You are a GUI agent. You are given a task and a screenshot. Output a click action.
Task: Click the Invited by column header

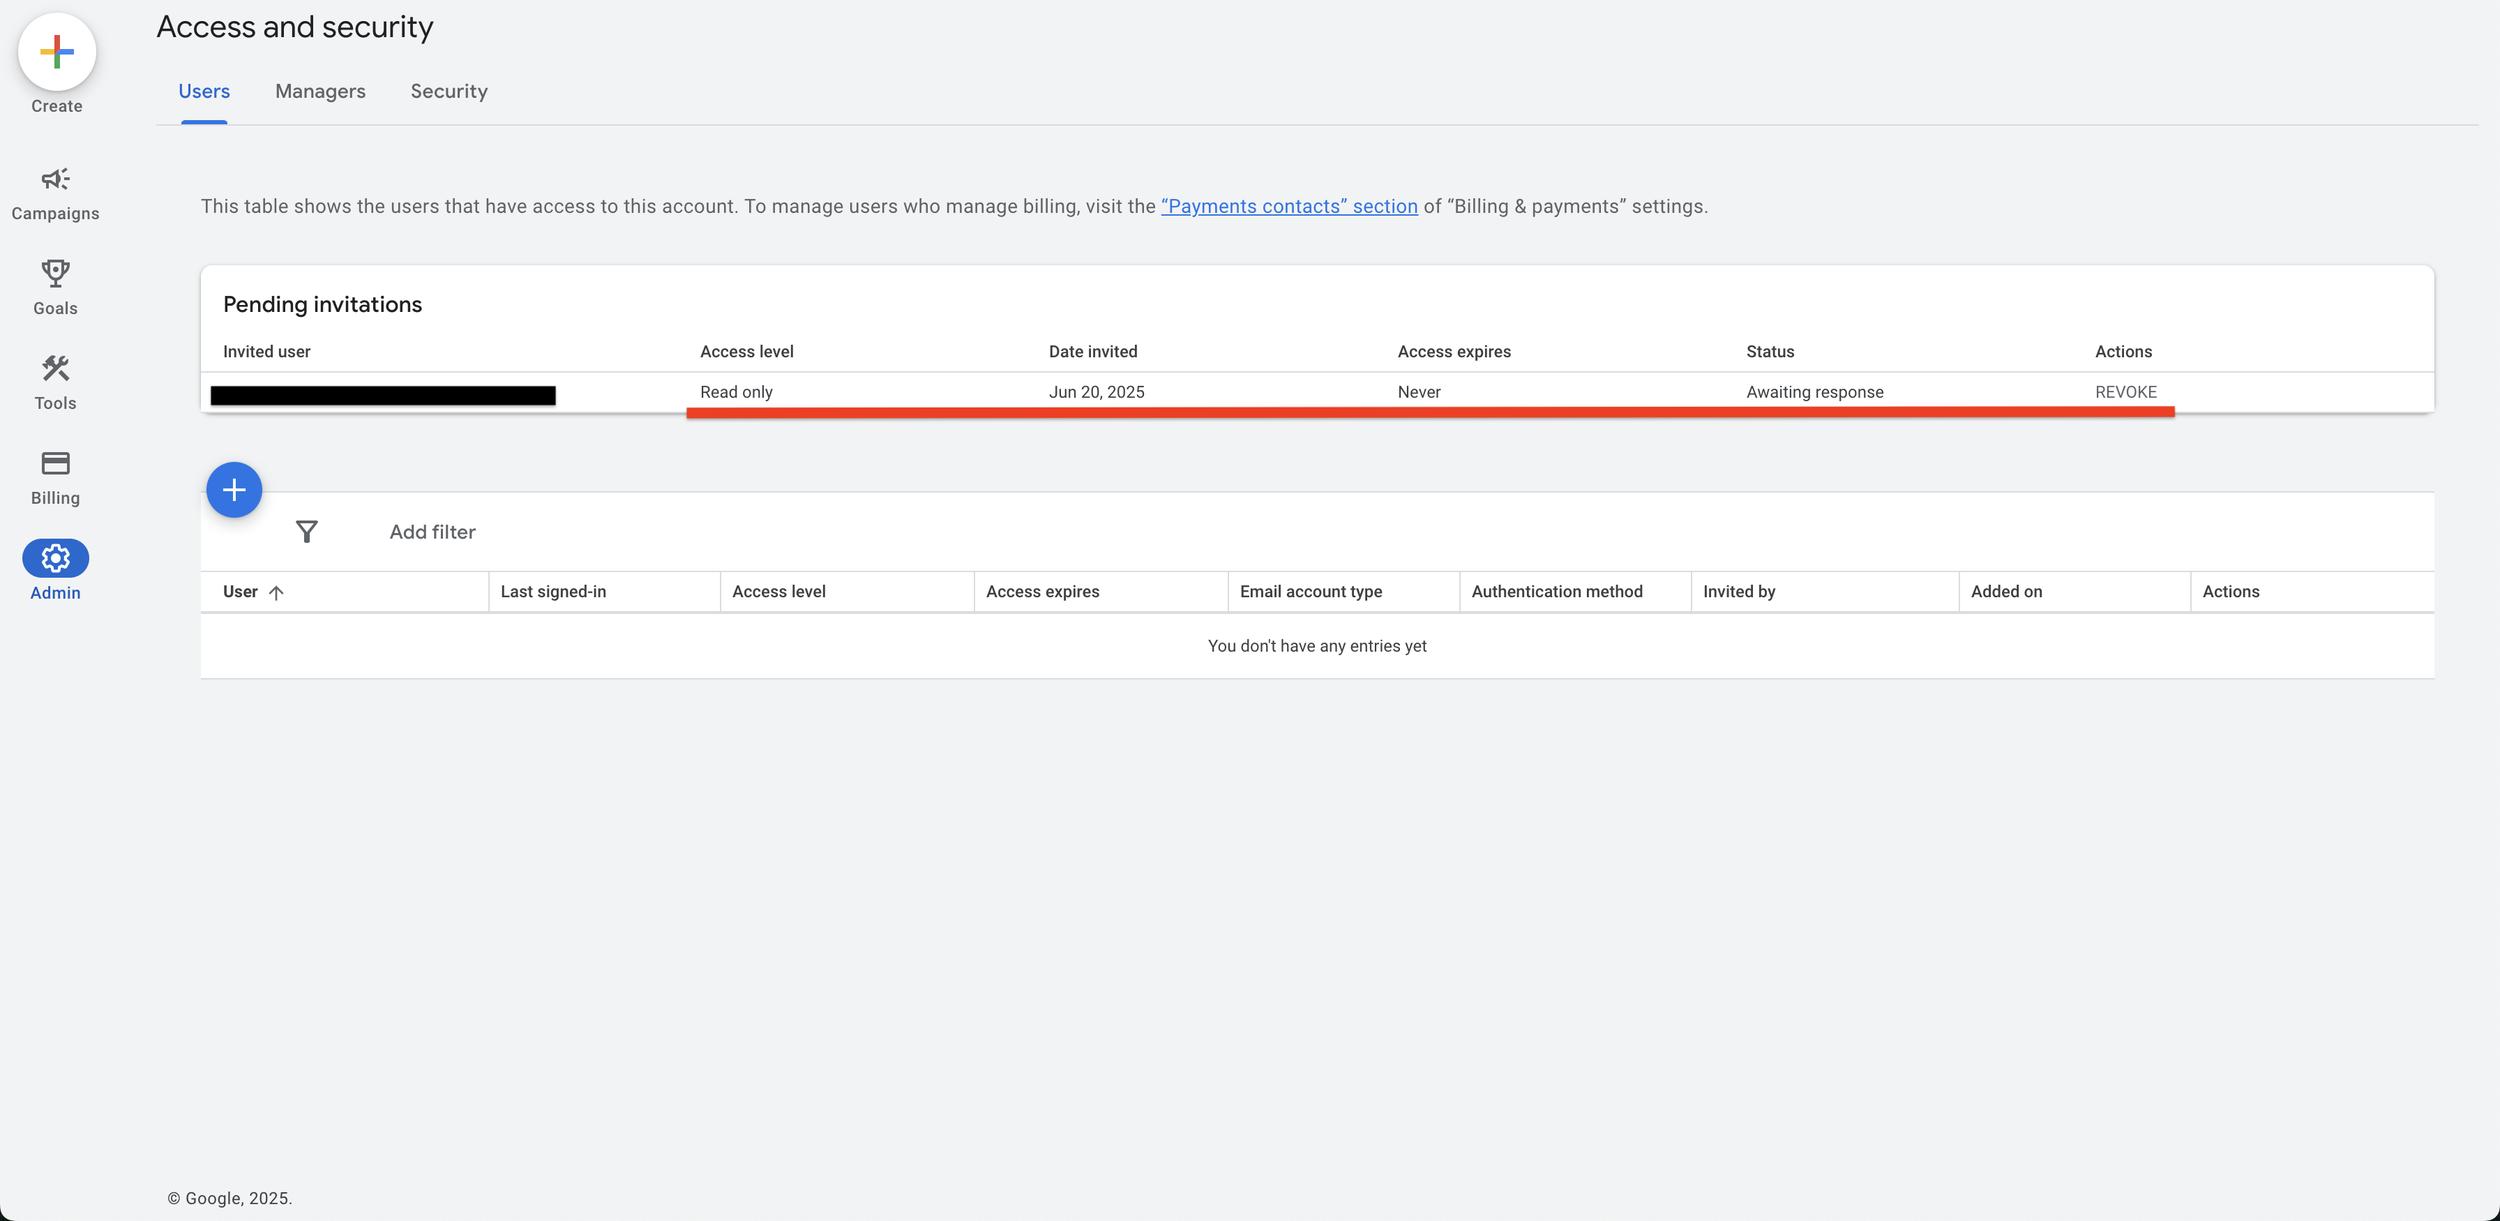click(x=1739, y=591)
